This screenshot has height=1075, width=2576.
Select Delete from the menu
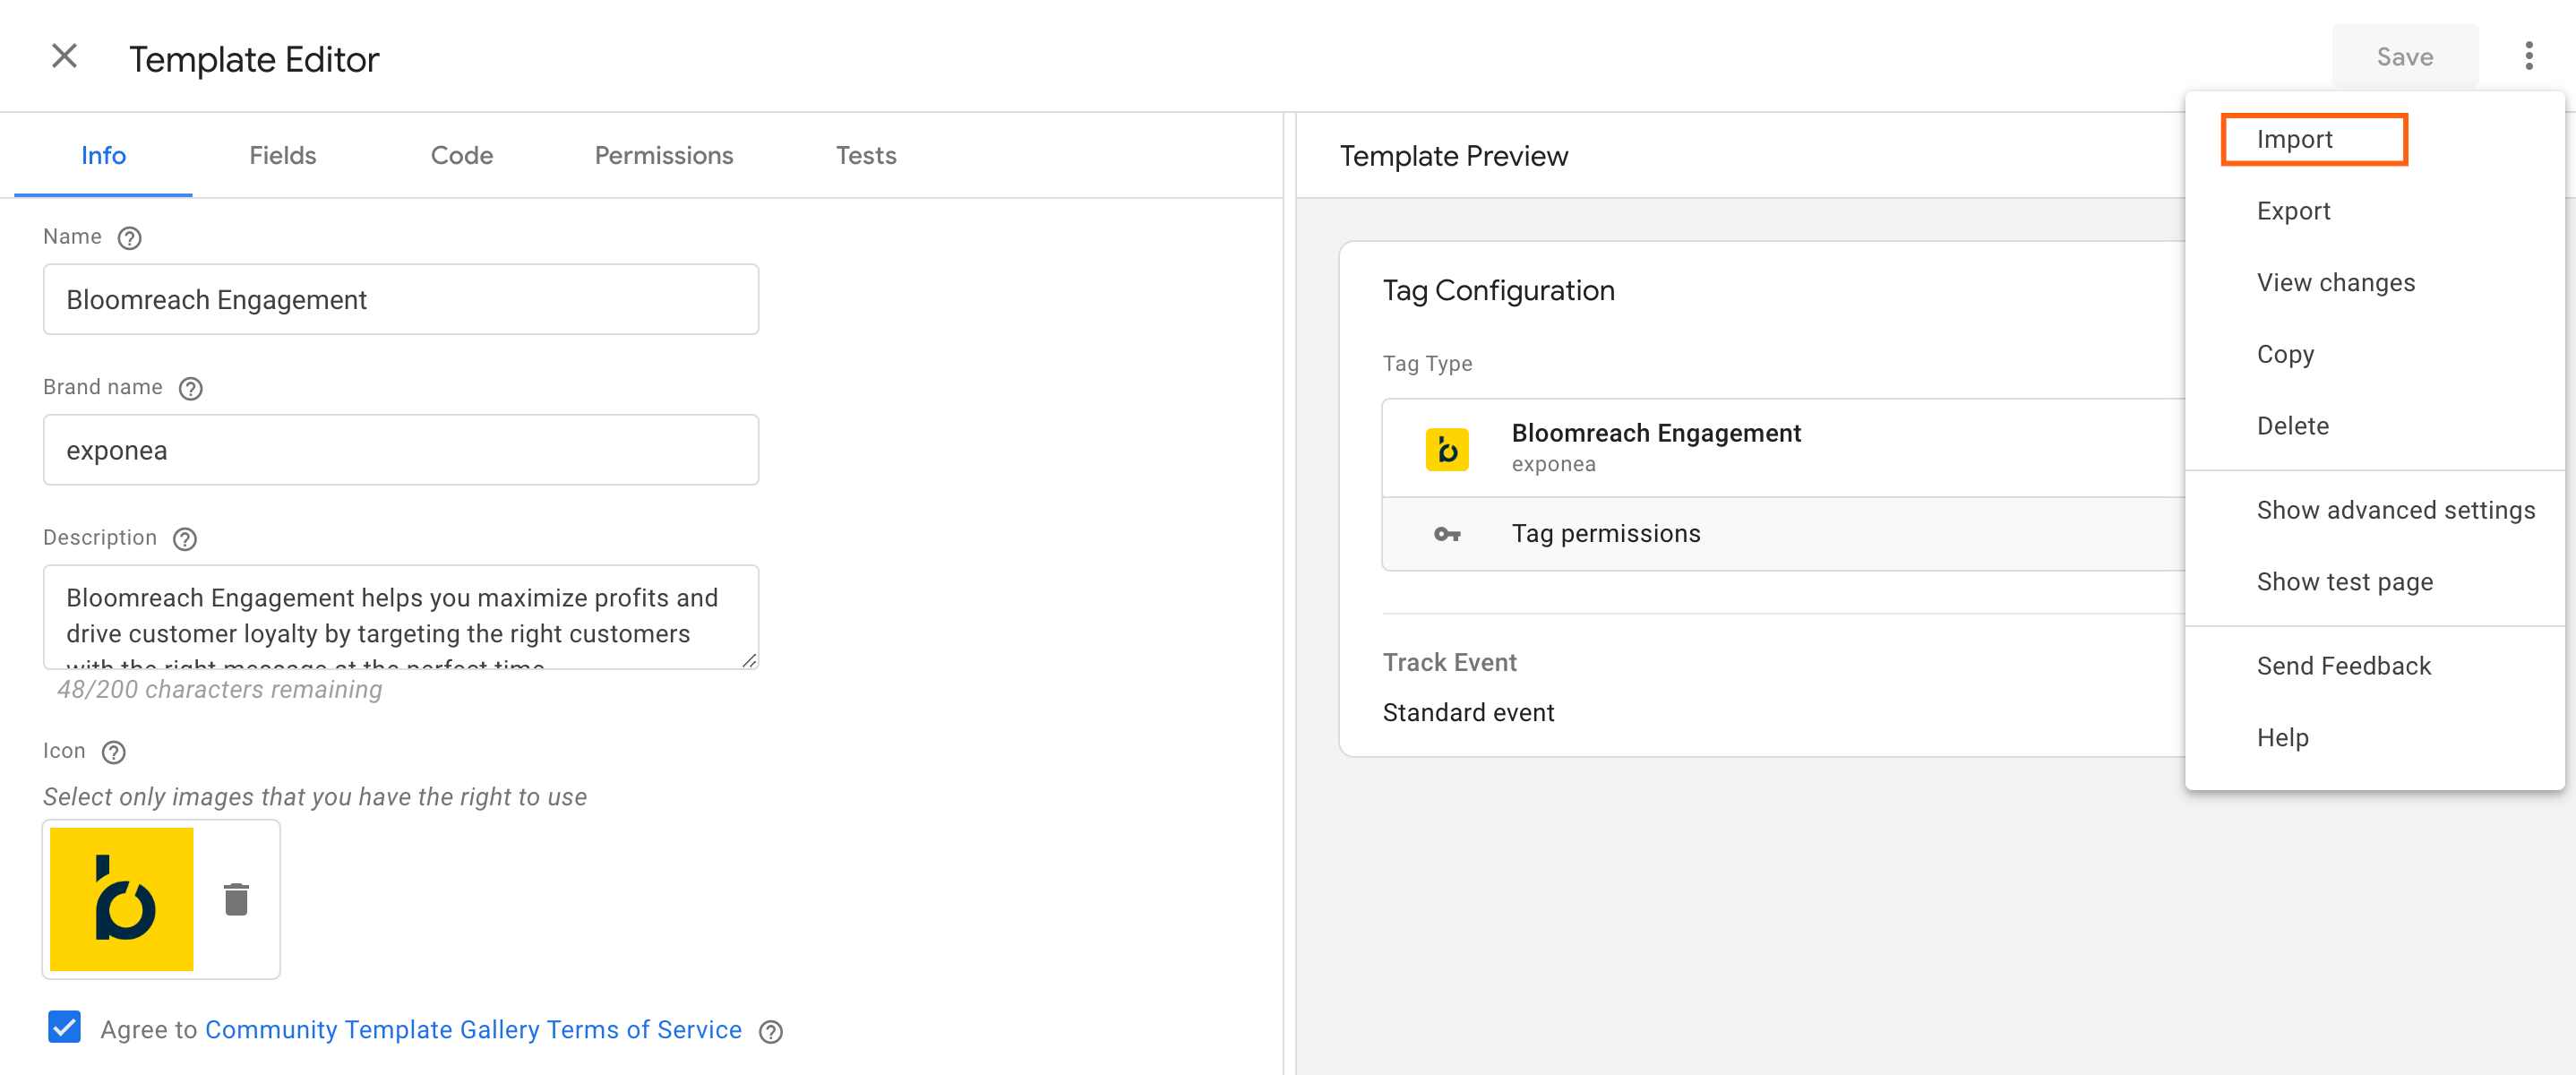[2374, 426]
